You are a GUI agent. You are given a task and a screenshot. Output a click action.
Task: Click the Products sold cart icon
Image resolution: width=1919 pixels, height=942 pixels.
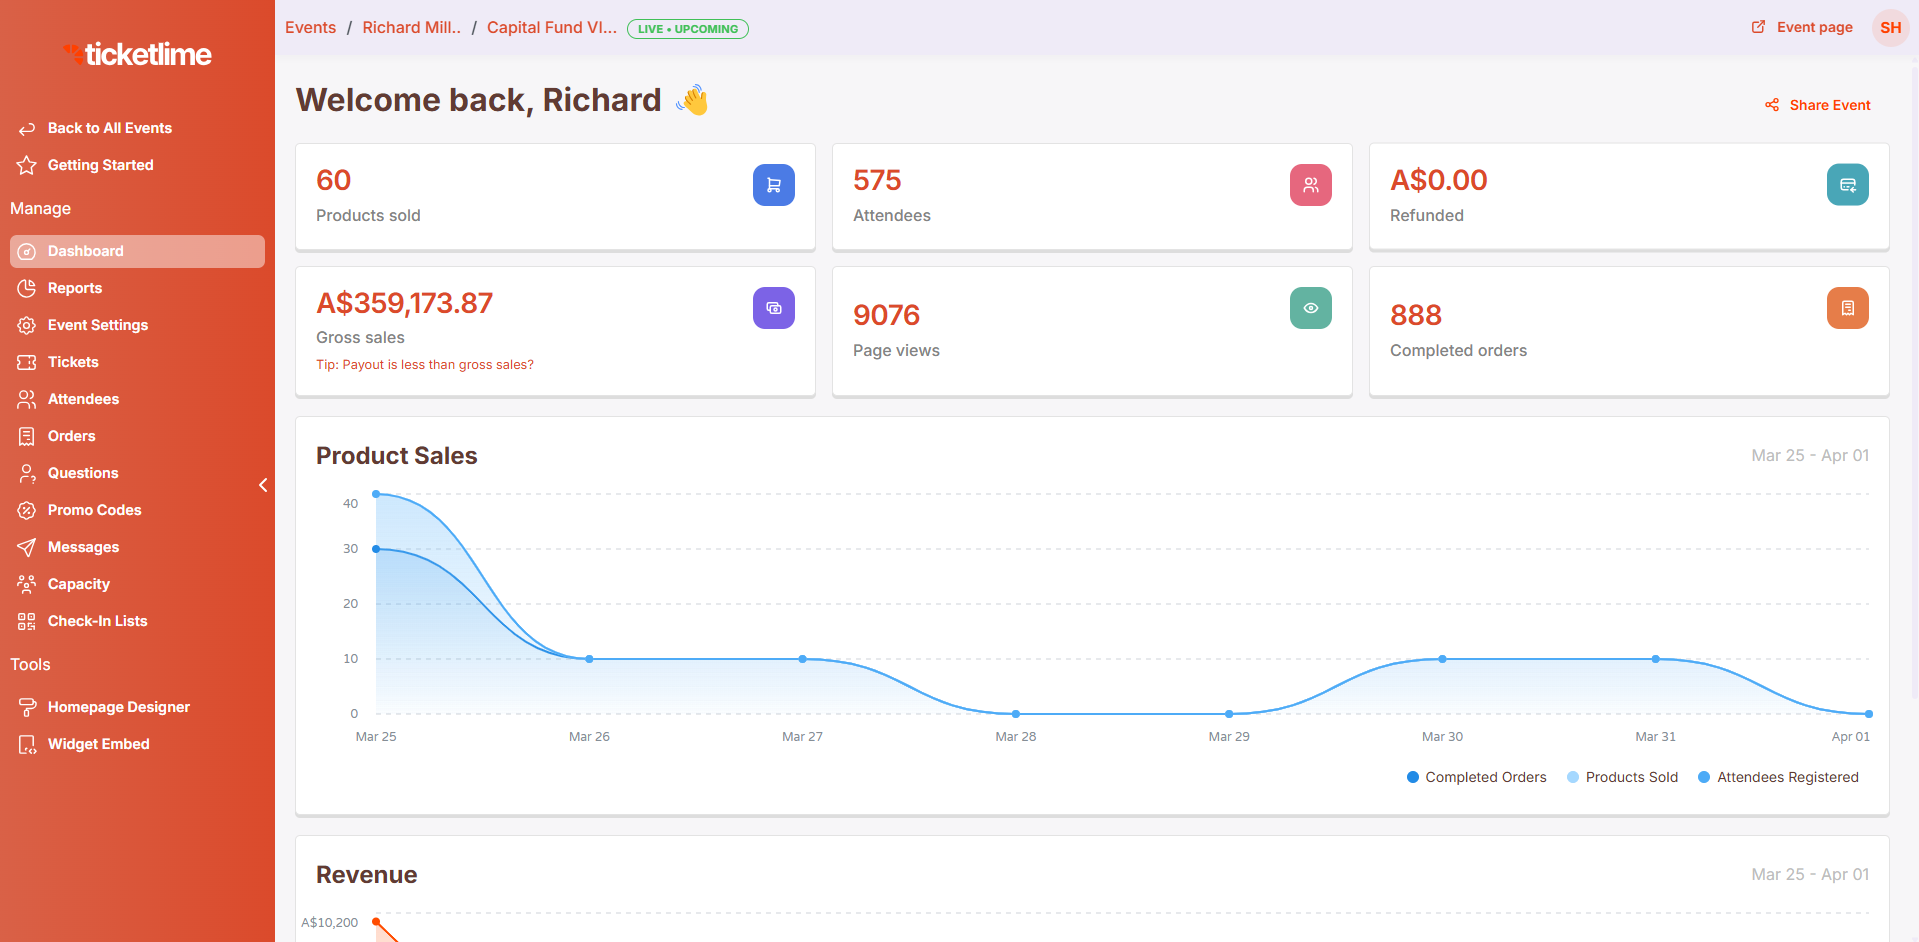pyautogui.click(x=773, y=185)
